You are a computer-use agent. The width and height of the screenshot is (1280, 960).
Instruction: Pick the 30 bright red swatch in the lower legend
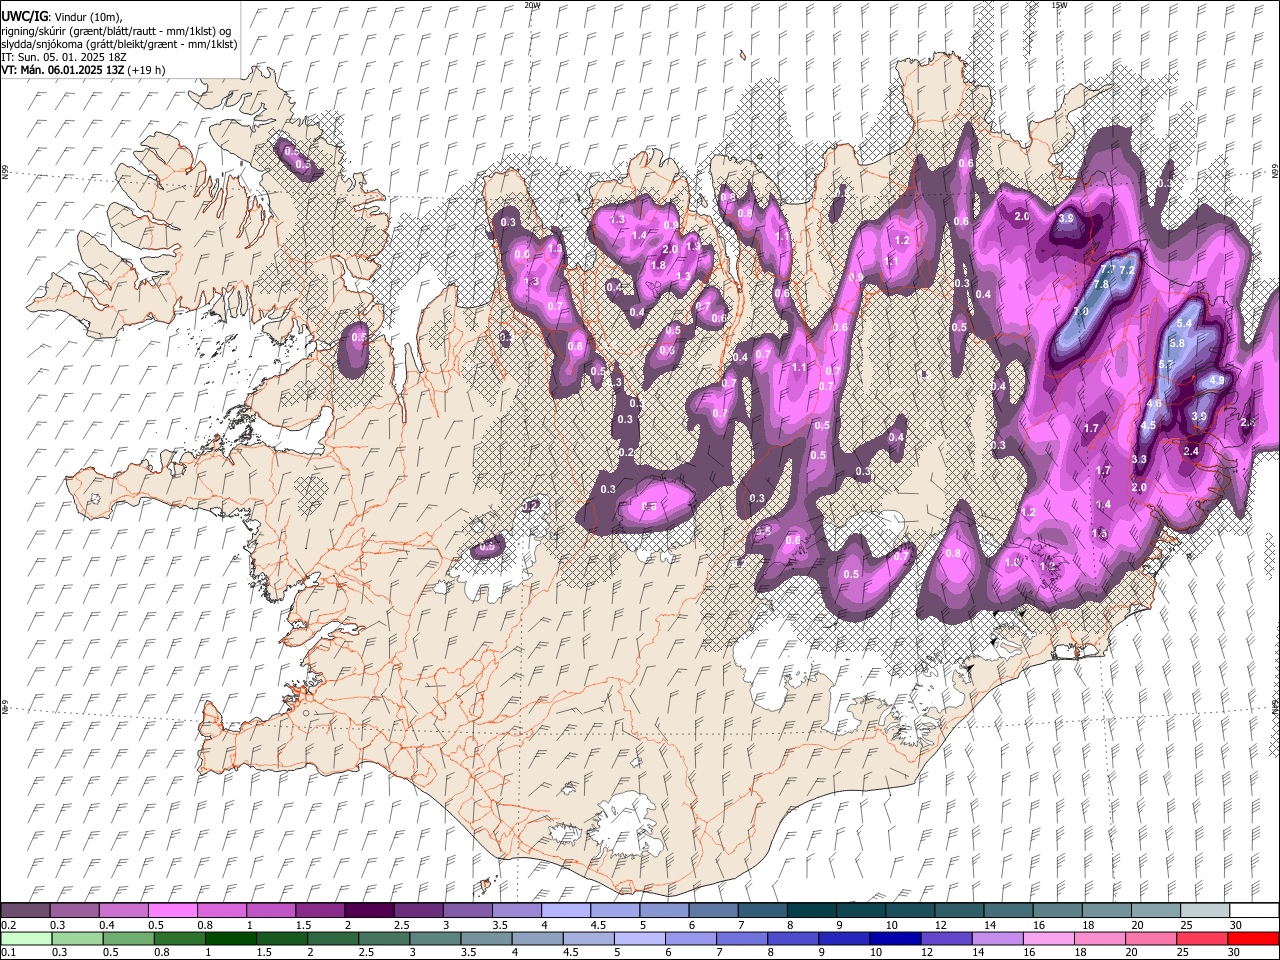pos(1254,938)
